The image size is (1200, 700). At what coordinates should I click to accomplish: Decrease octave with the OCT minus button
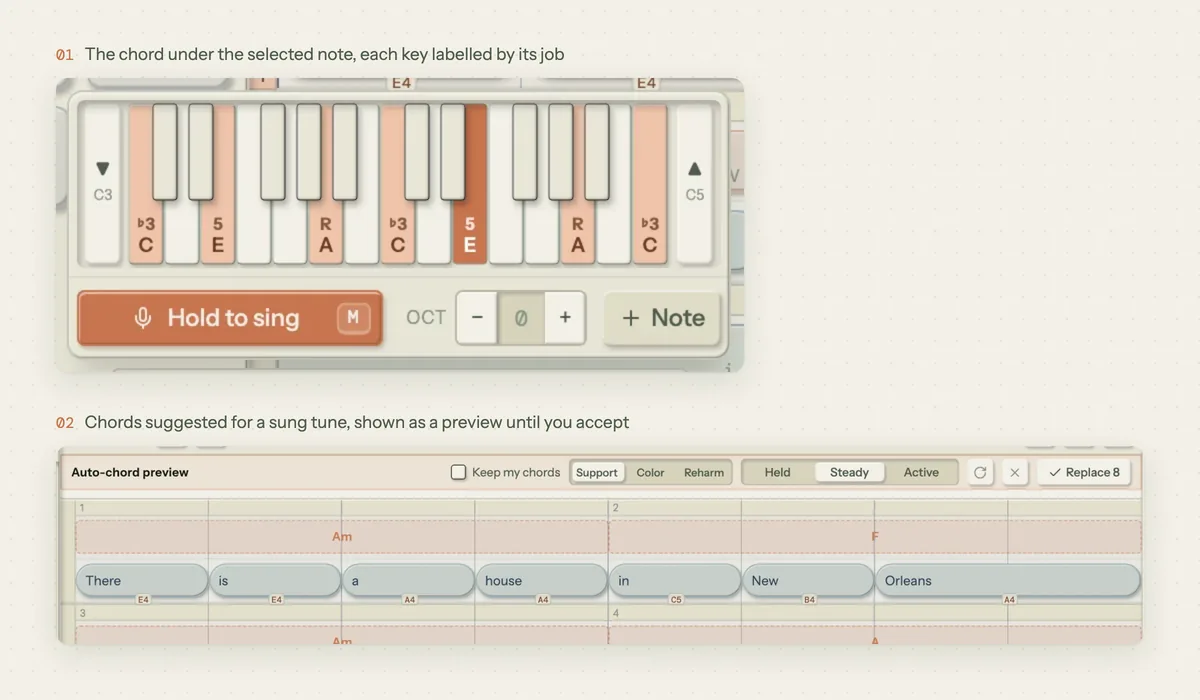pos(477,318)
